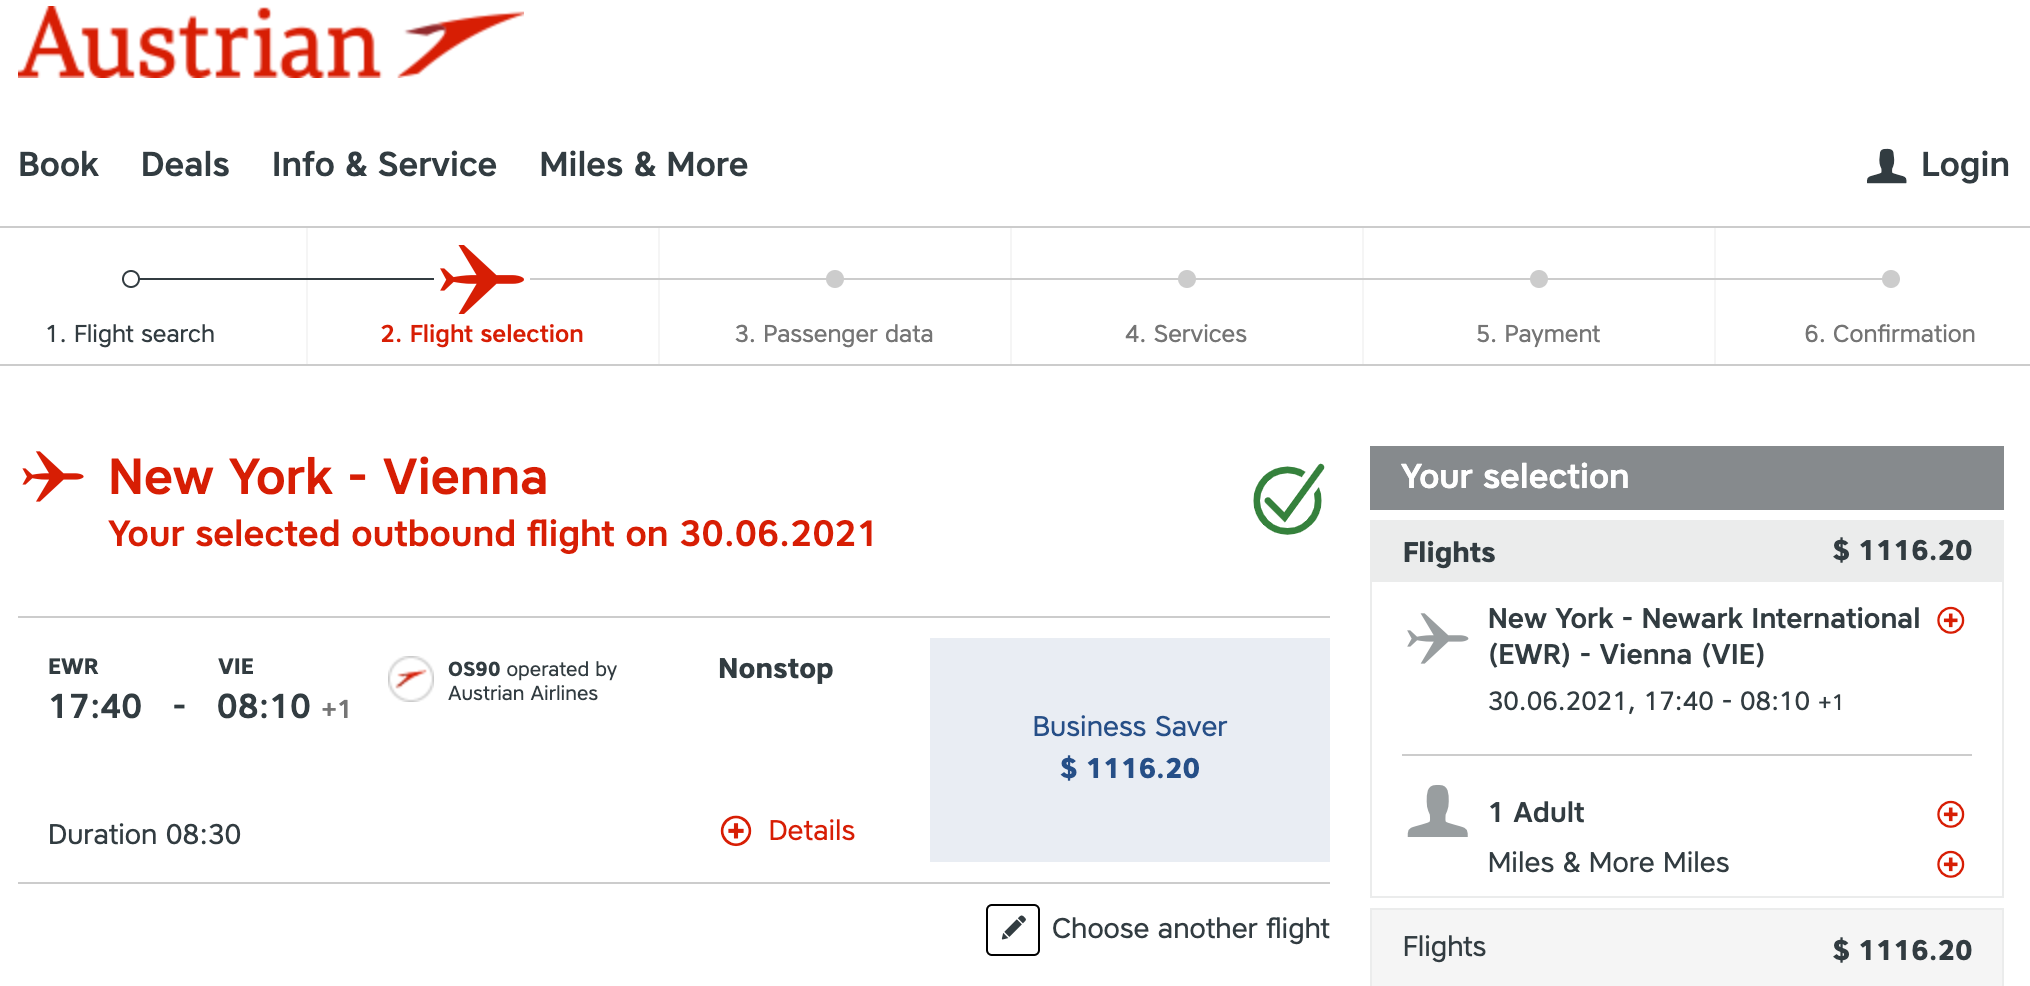Click the pencil edit icon

(x=1012, y=929)
